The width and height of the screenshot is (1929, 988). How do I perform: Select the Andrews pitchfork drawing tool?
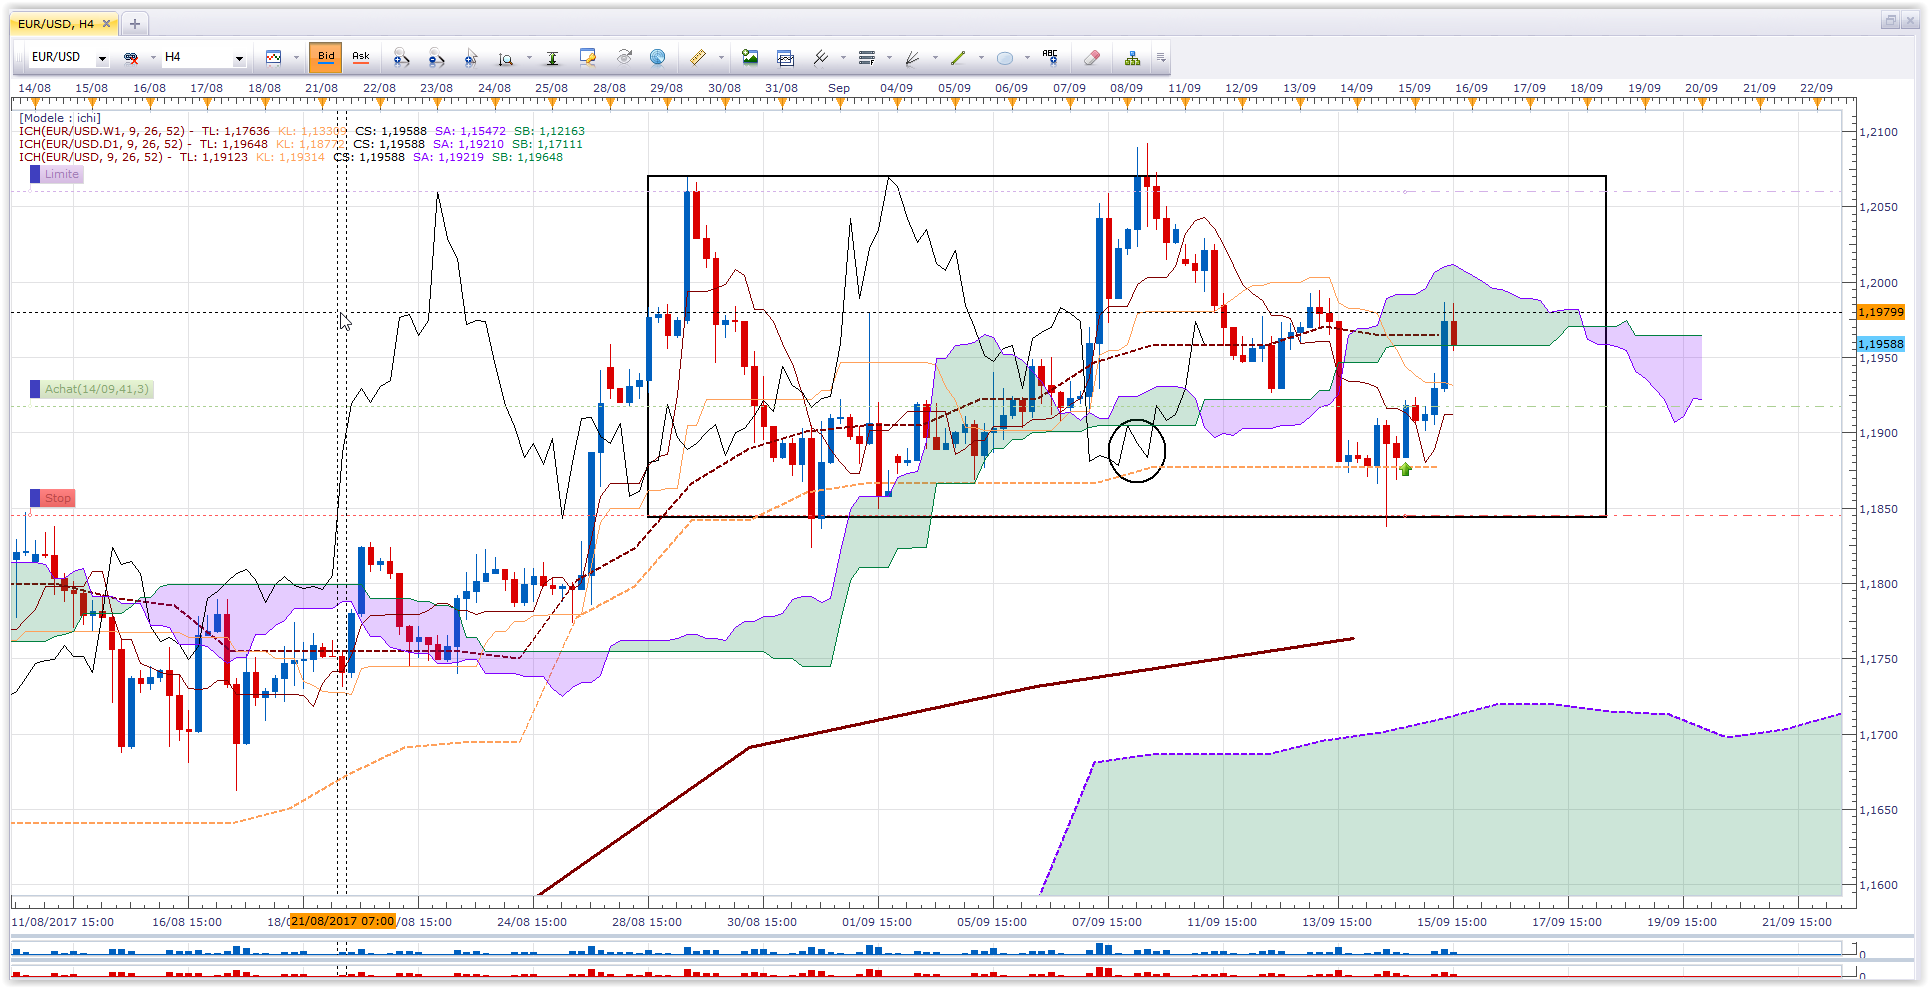point(821,58)
